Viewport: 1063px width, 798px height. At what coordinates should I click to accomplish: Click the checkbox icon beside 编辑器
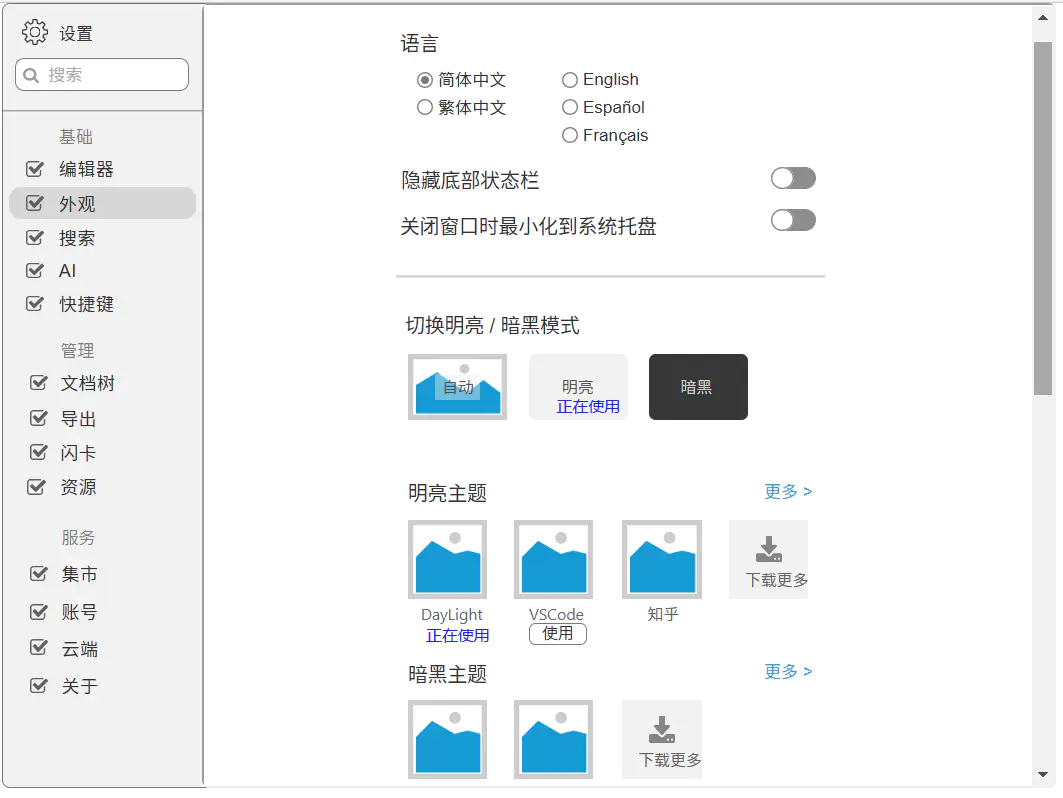35,169
